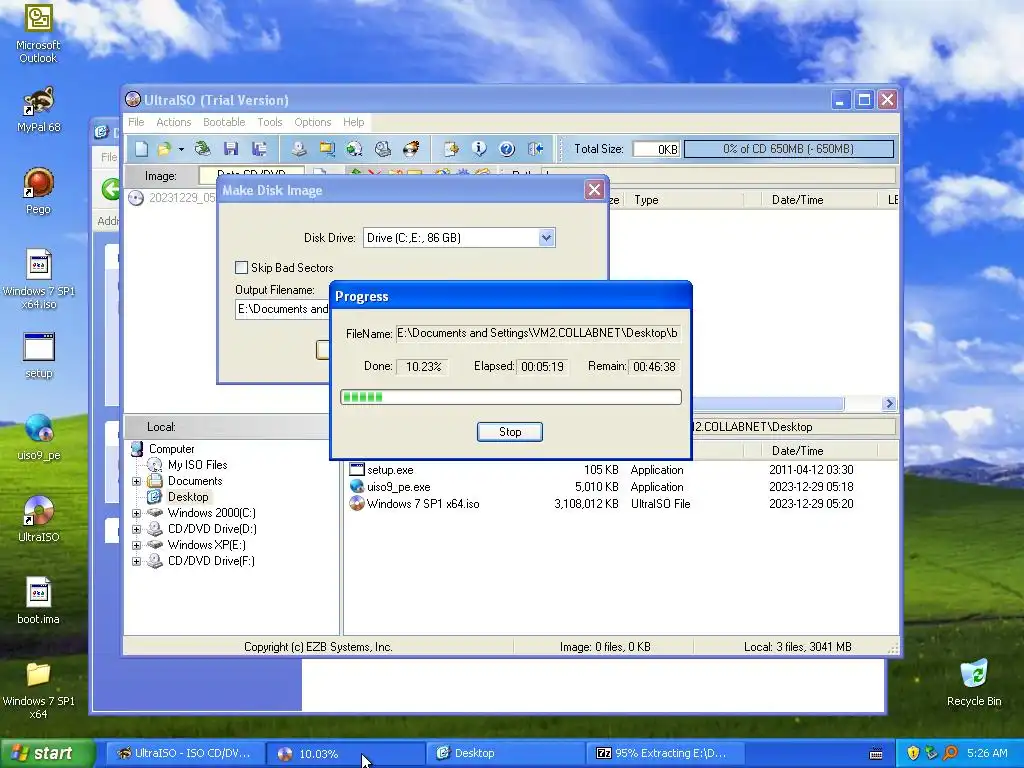Click the Save floppy-disk toolbar icon
The width and height of the screenshot is (1024, 768).
coord(231,149)
